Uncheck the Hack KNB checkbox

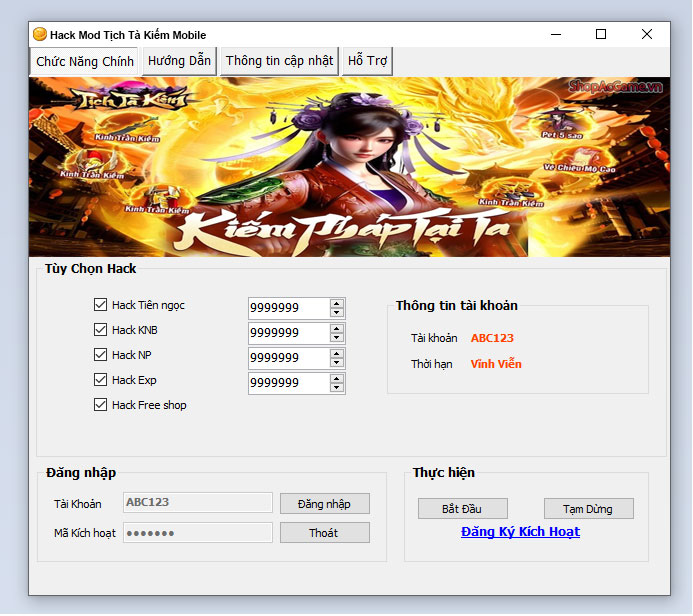[100, 330]
